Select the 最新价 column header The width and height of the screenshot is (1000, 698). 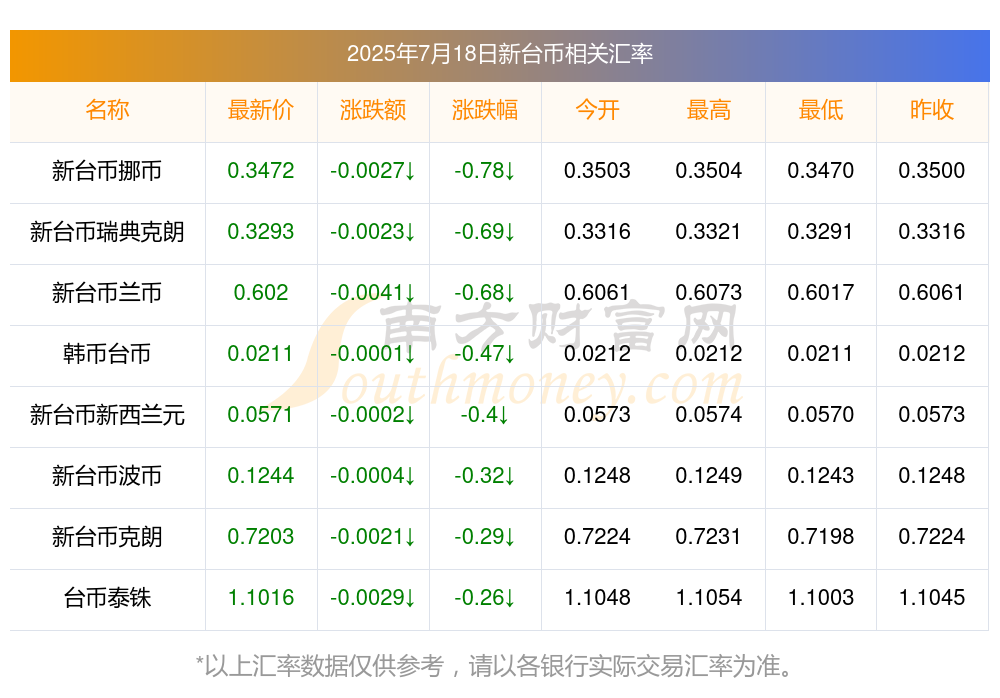coord(261,110)
